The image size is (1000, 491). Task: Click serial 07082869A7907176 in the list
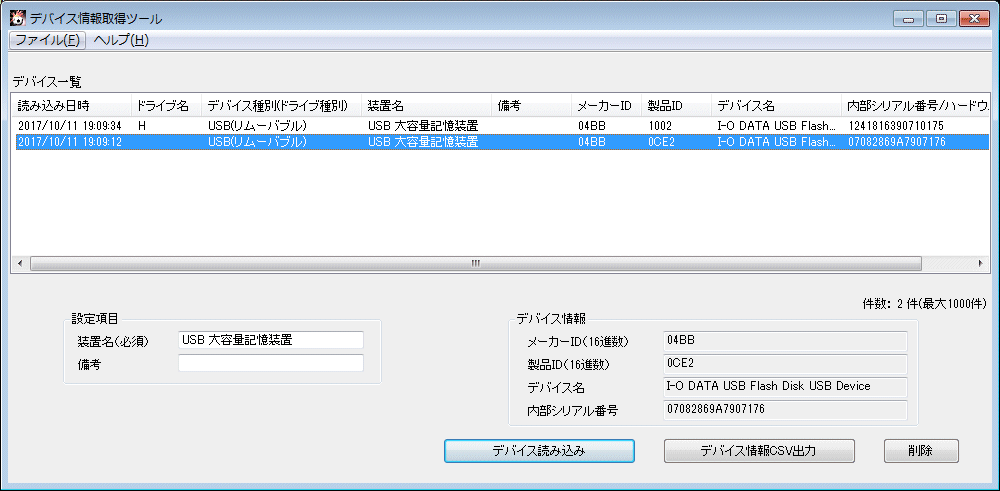pos(895,142)
